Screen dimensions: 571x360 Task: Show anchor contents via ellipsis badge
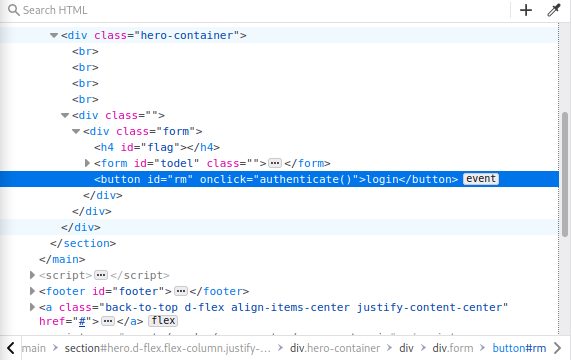tap(107, 321)
